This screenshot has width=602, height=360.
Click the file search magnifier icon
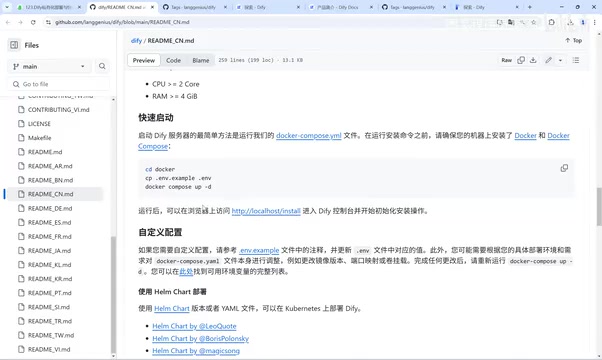pyautogui.click(x=102, y=66)
